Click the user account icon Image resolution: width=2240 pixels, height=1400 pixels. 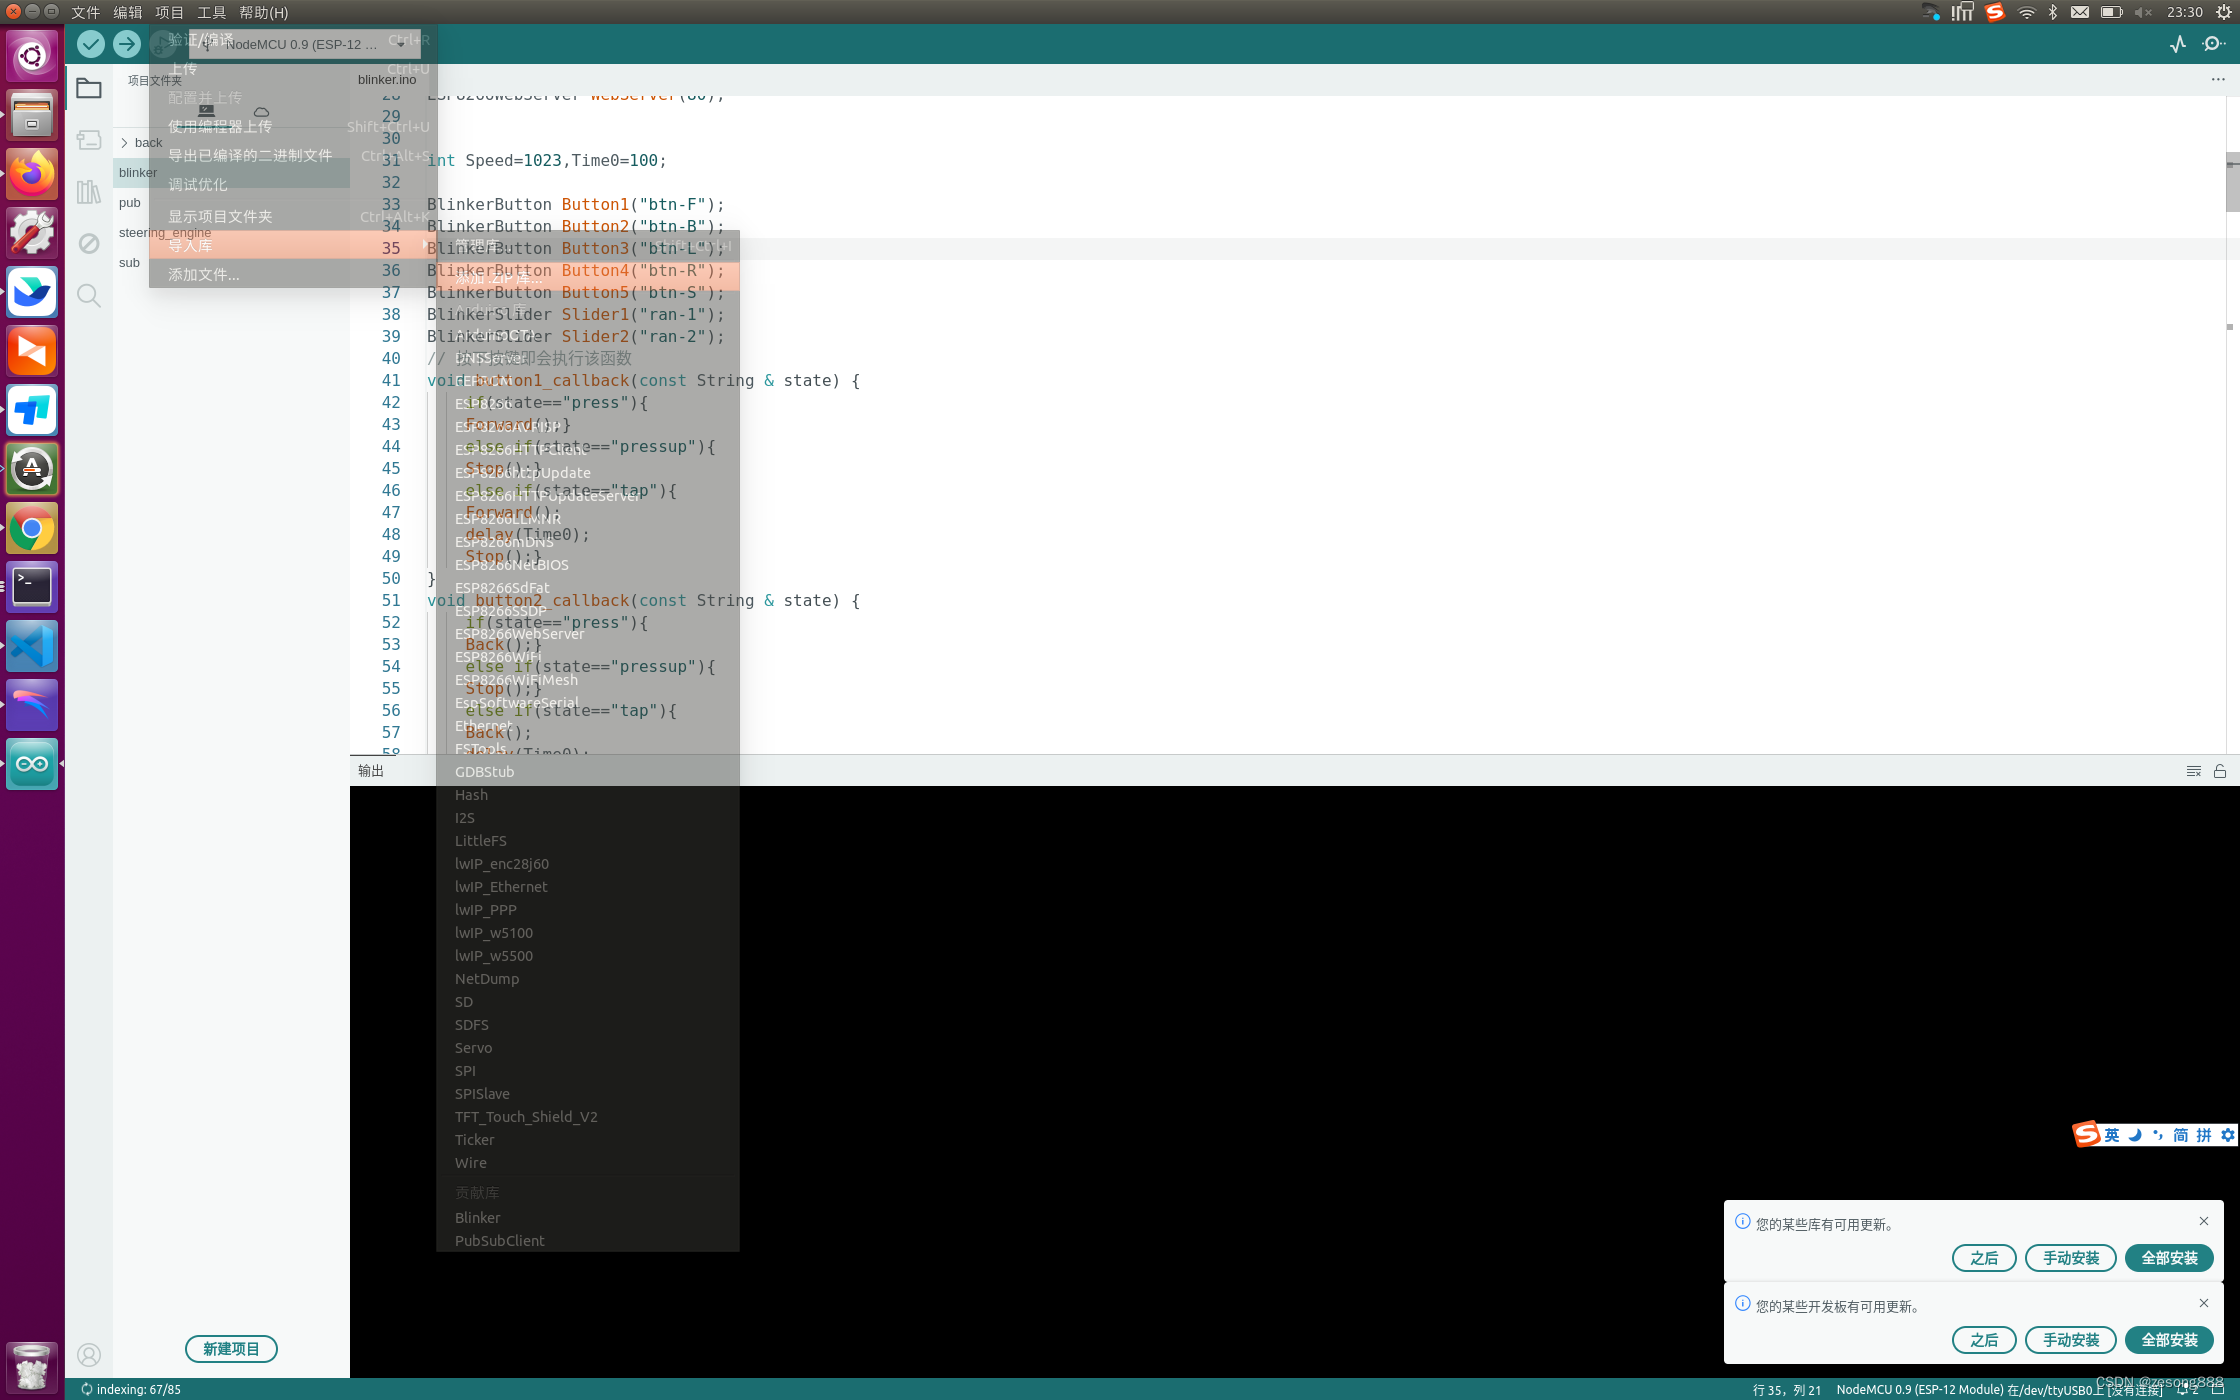(x=89, y=1355)
